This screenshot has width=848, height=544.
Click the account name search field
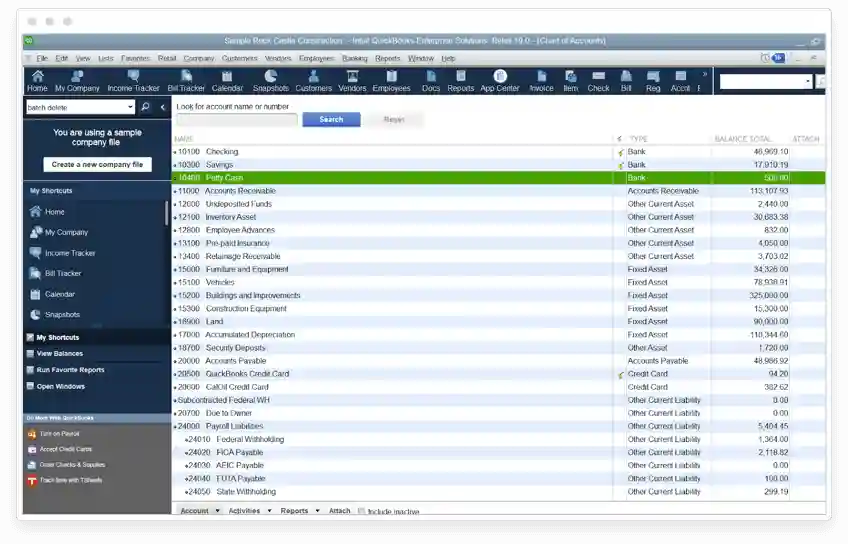(237, 119)
